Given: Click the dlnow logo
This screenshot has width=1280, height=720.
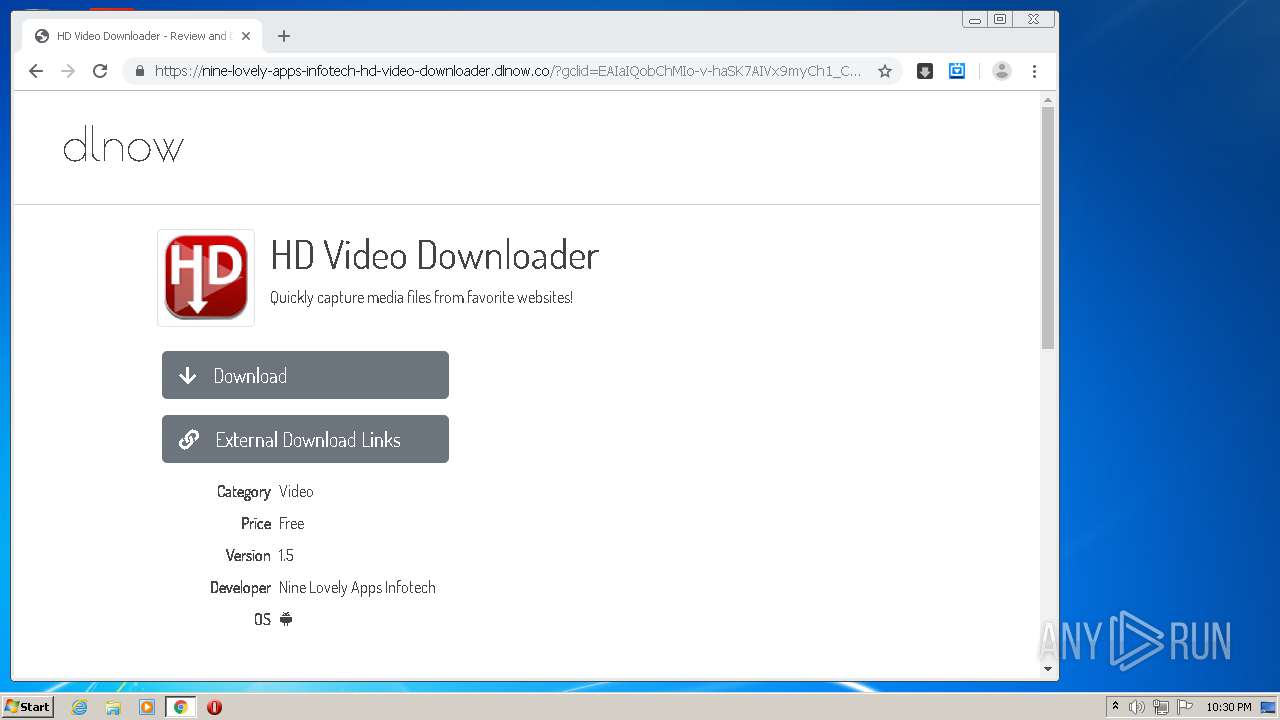Looking at the screenshot, I should pyautogui.click(x=123, y=147).
